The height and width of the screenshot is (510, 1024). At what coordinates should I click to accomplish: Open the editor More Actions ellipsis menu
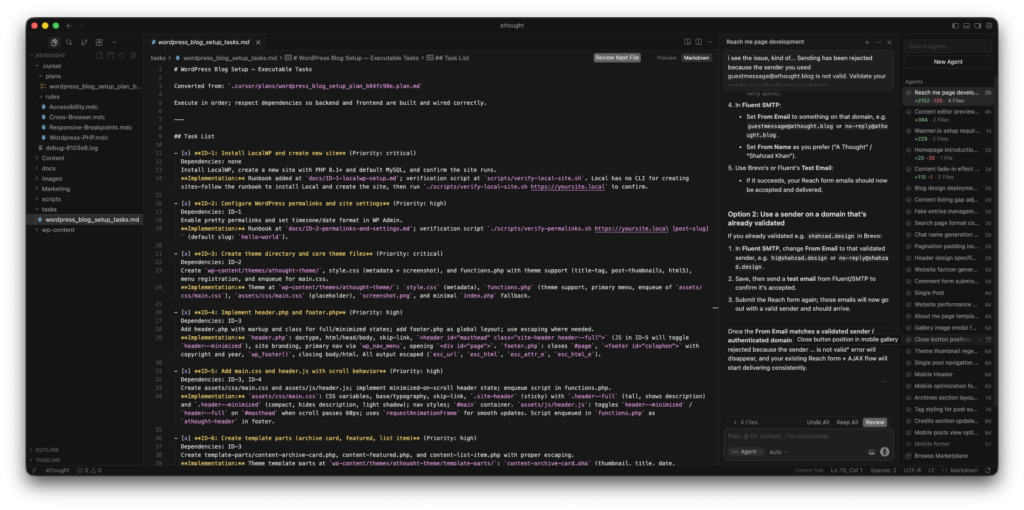(710, 42)
